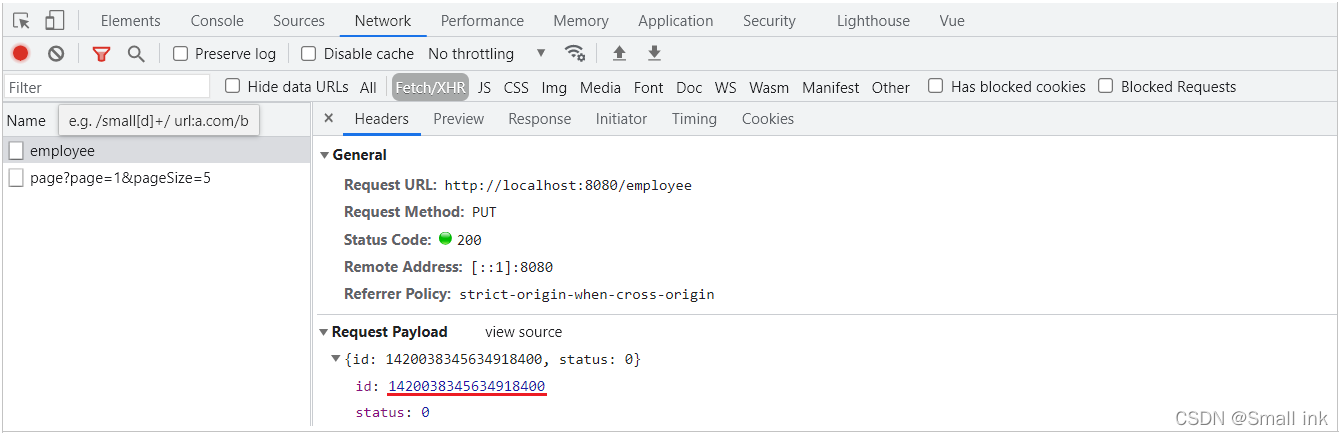Open the Headers tab
This screenshot has width=1343, height=435.
[x=382, y=118]
